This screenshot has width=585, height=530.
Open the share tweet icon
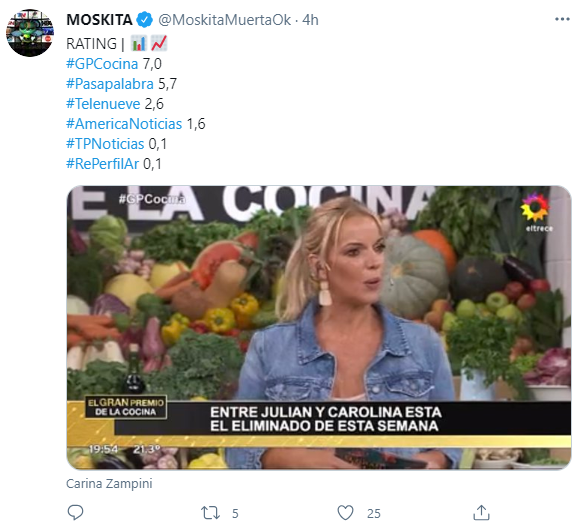click(x=481, y=513)
